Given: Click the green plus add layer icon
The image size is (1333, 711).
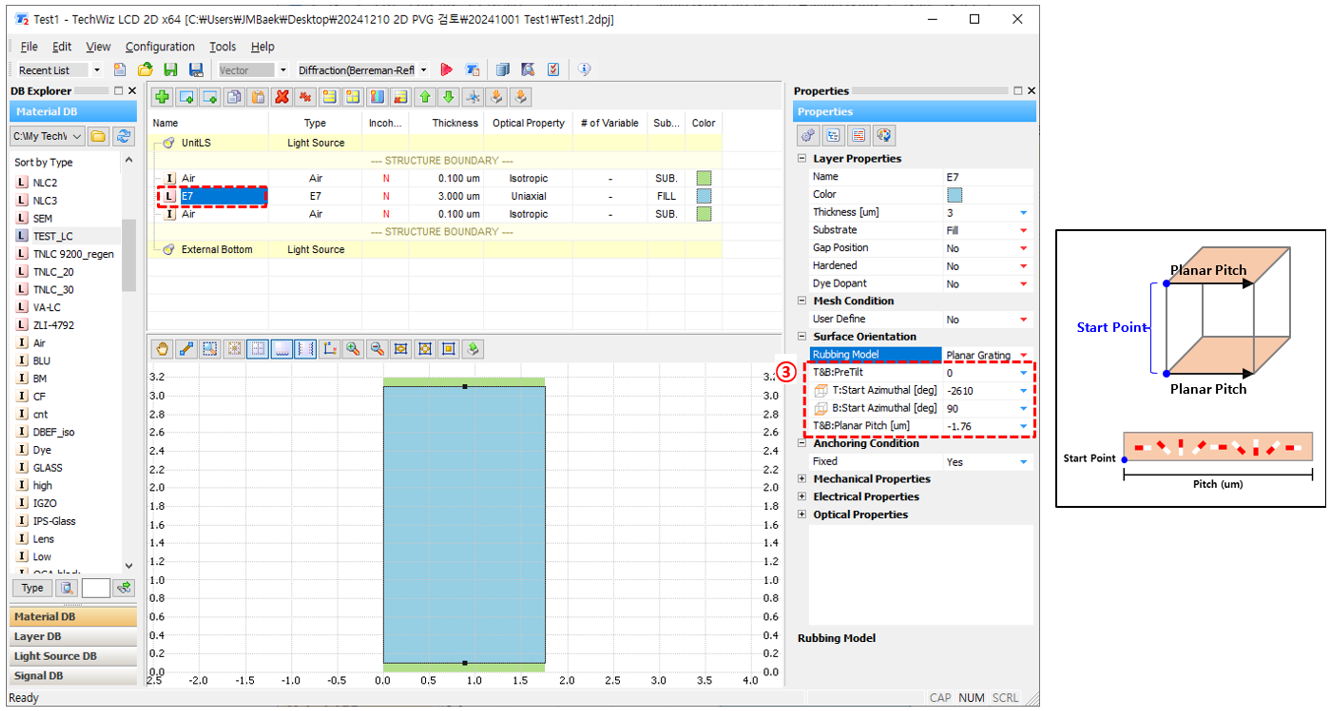Looking at the screenshot, I should point(162,97).
